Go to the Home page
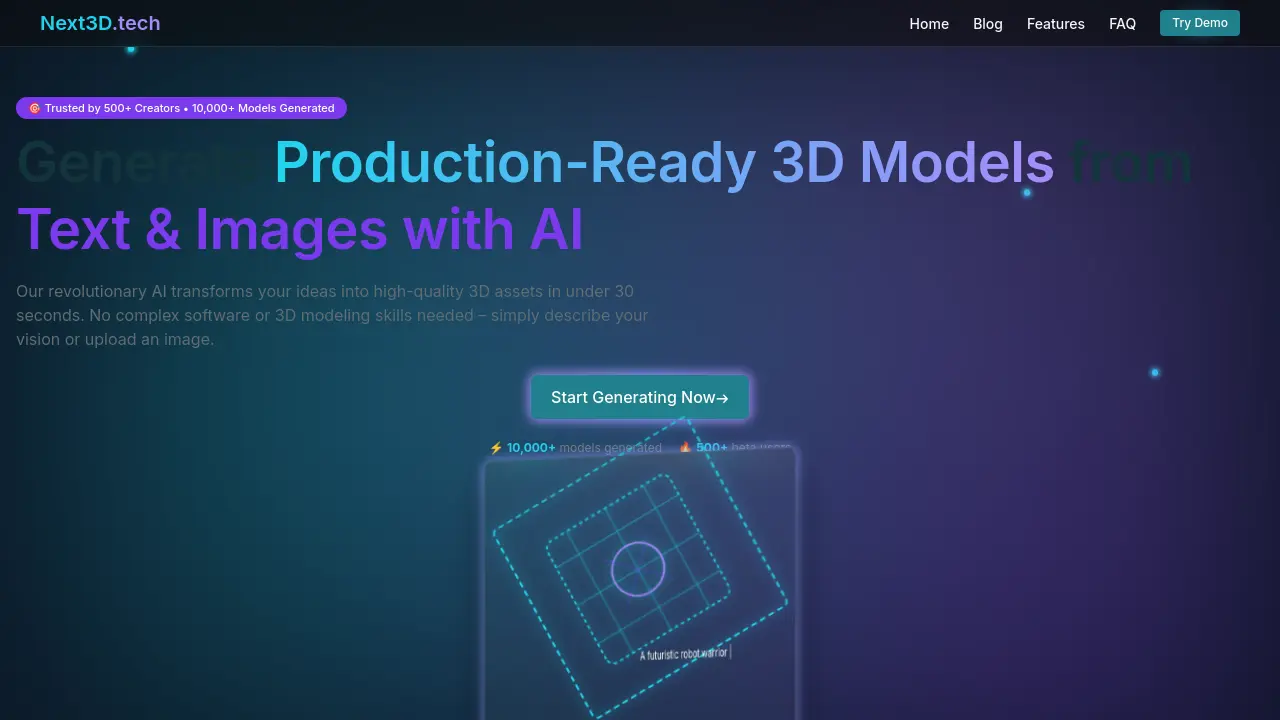 pyautogui.click(x=929, y=24)
